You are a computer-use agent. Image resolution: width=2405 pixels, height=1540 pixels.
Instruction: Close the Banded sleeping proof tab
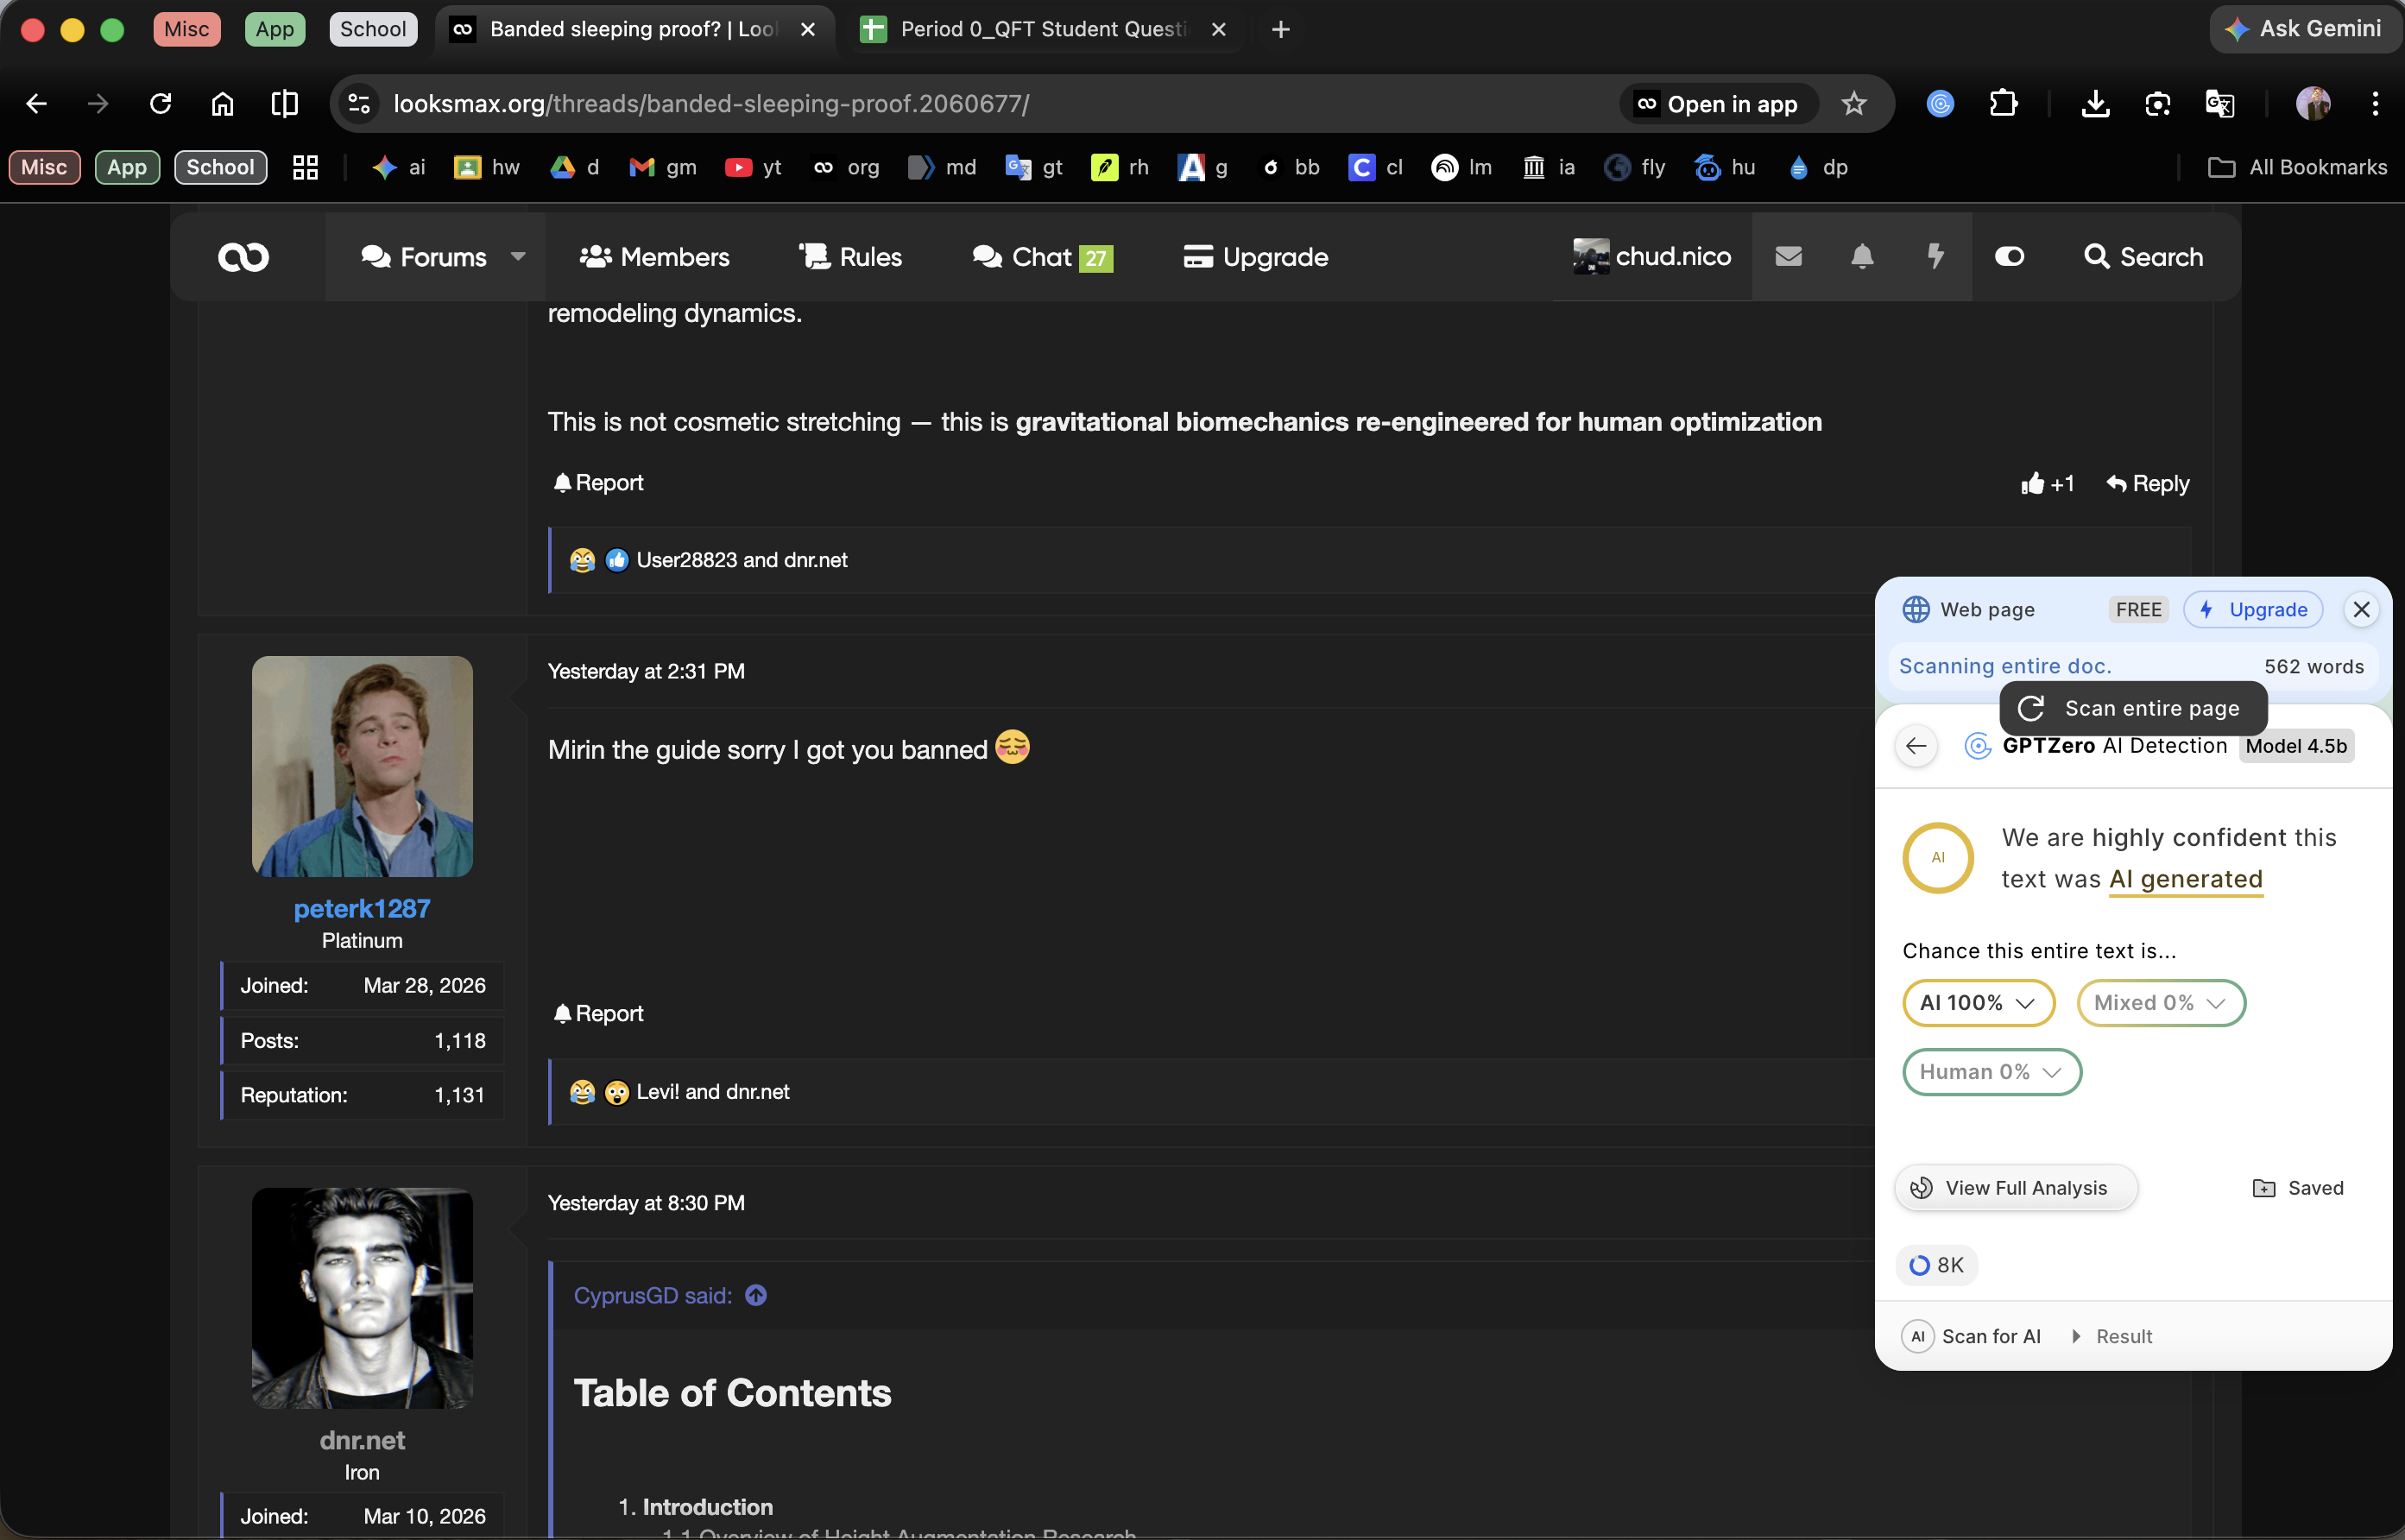click(x=808, y=29)
